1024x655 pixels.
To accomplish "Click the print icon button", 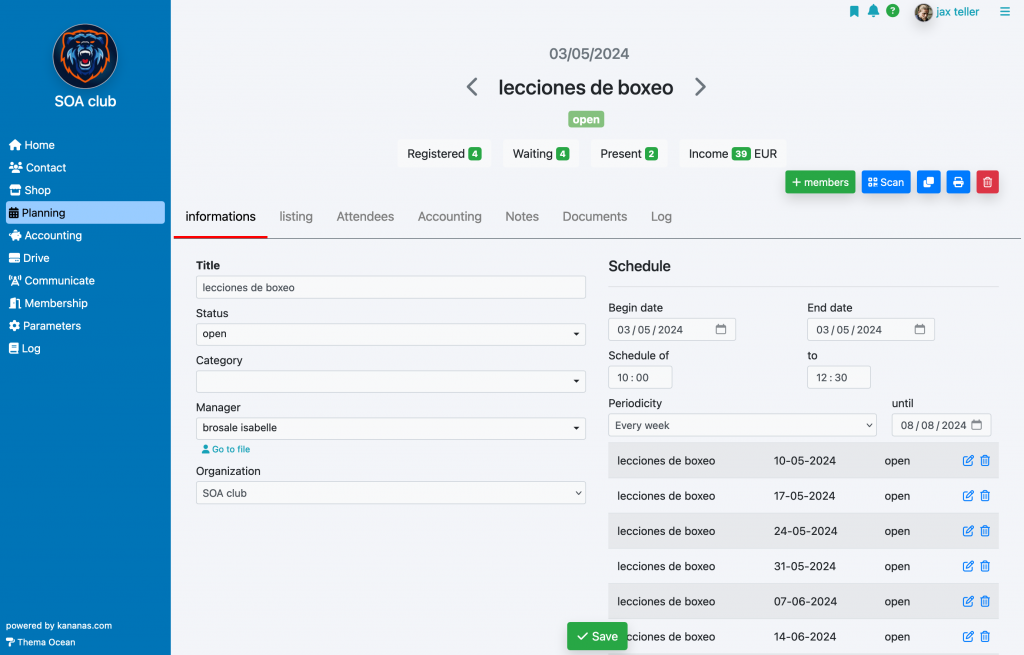I will tap(958, 182).
